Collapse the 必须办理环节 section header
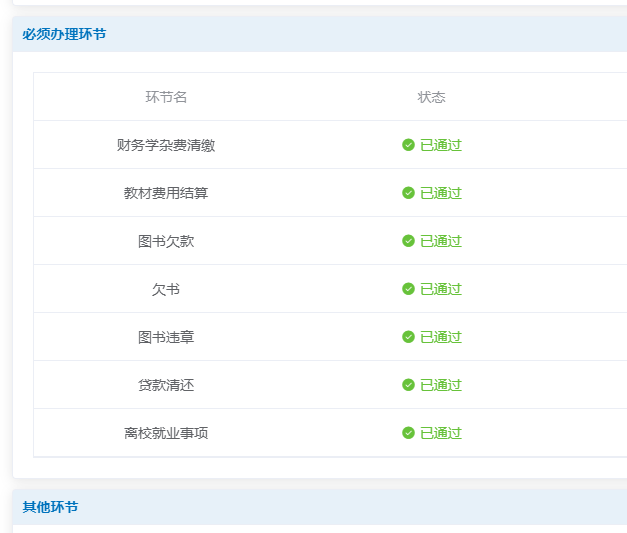This screenshot has width=627, height=533. pyautogui.click(x=64, y=34)
